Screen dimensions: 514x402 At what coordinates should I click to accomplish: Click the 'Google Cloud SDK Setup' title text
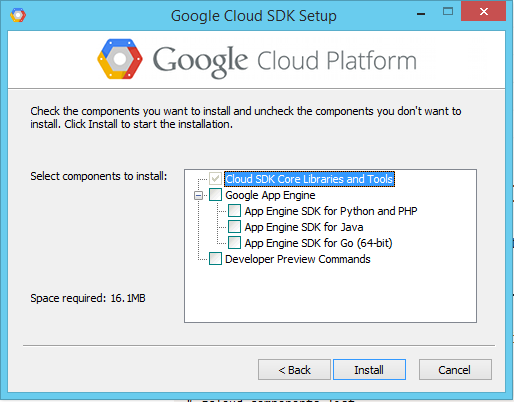(x=254, y=16)
